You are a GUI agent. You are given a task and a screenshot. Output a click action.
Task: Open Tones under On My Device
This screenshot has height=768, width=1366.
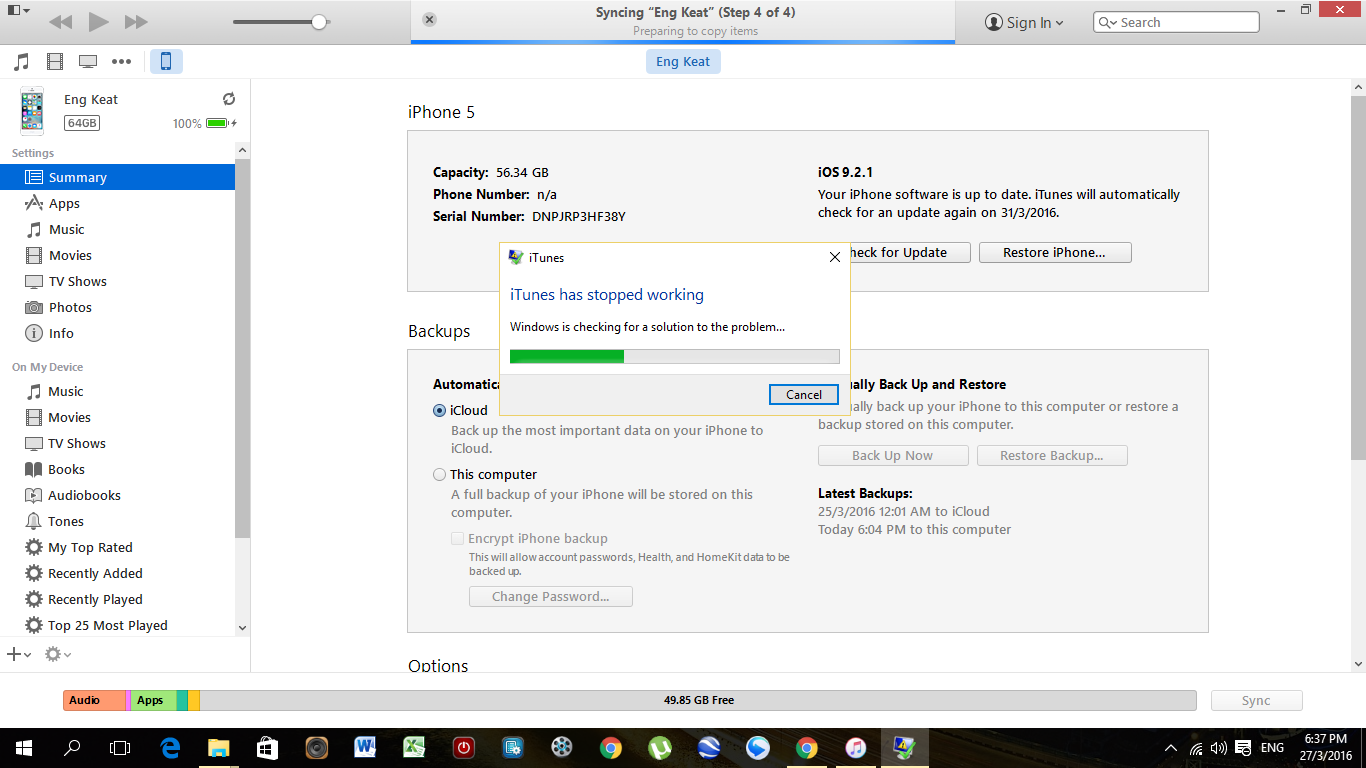tap(118, 521)
